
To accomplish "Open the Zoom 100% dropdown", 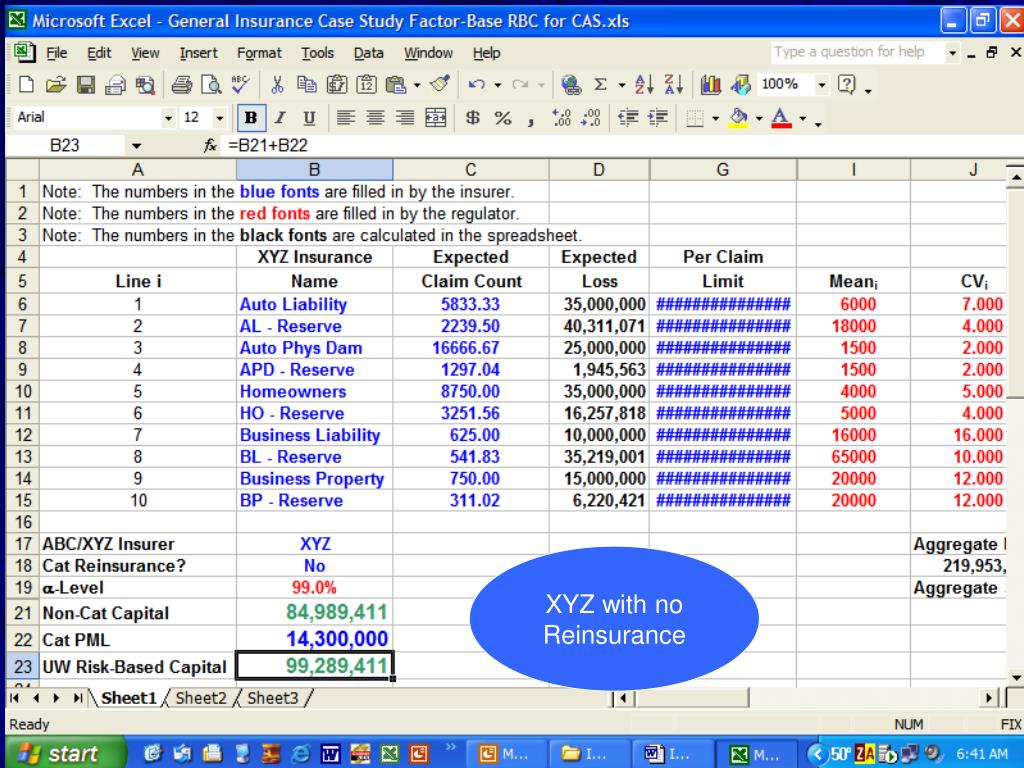I will (x=822, y=84).
